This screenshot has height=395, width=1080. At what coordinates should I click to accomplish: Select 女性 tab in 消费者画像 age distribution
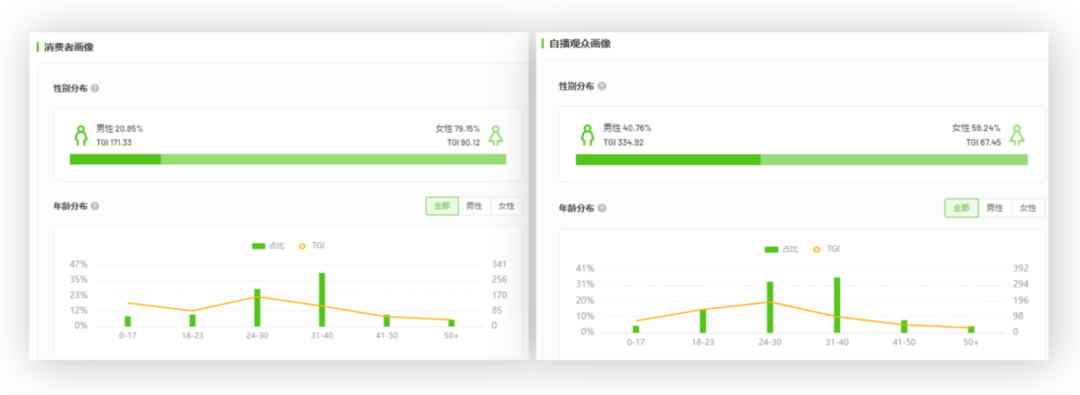coord(506,206)
